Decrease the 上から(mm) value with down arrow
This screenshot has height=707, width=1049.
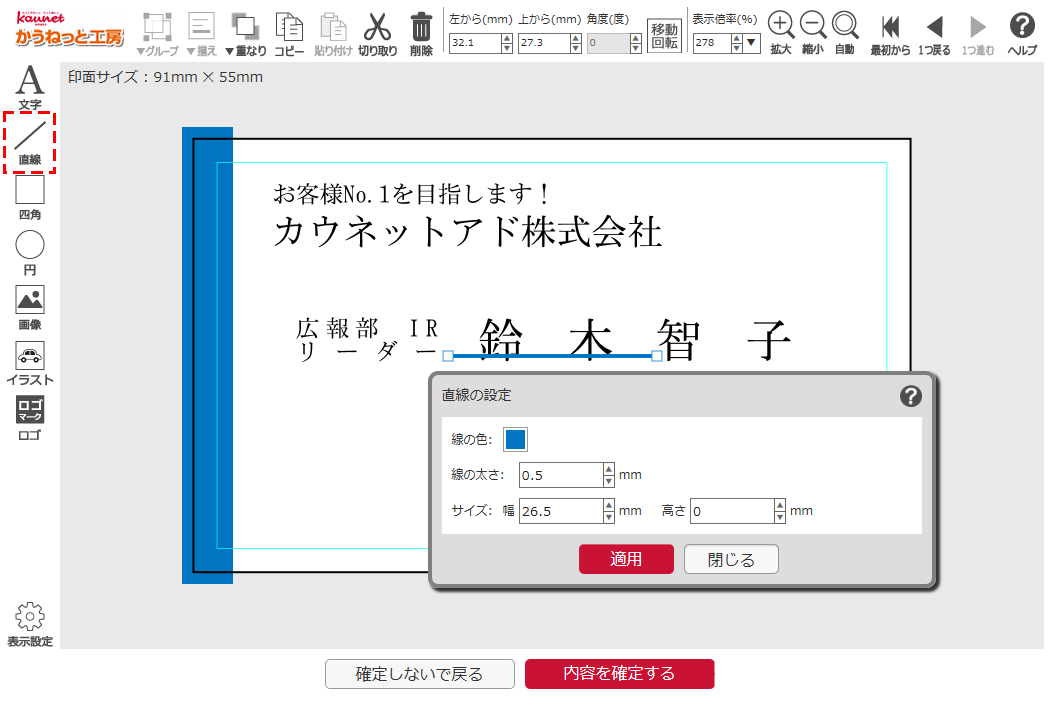(x=576, y=48)
